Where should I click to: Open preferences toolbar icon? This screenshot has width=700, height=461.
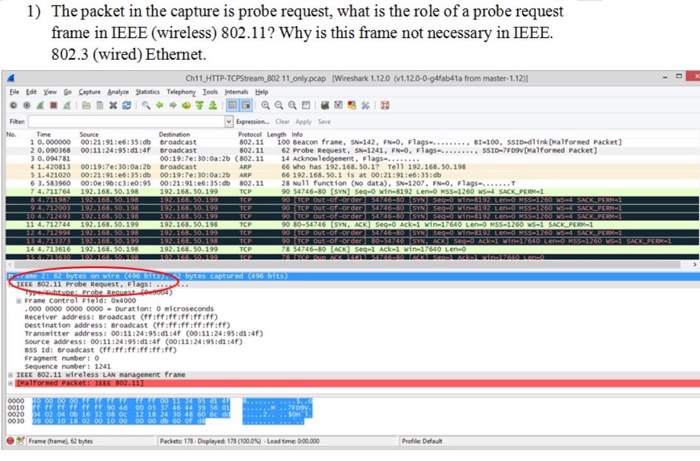(365, 105)
